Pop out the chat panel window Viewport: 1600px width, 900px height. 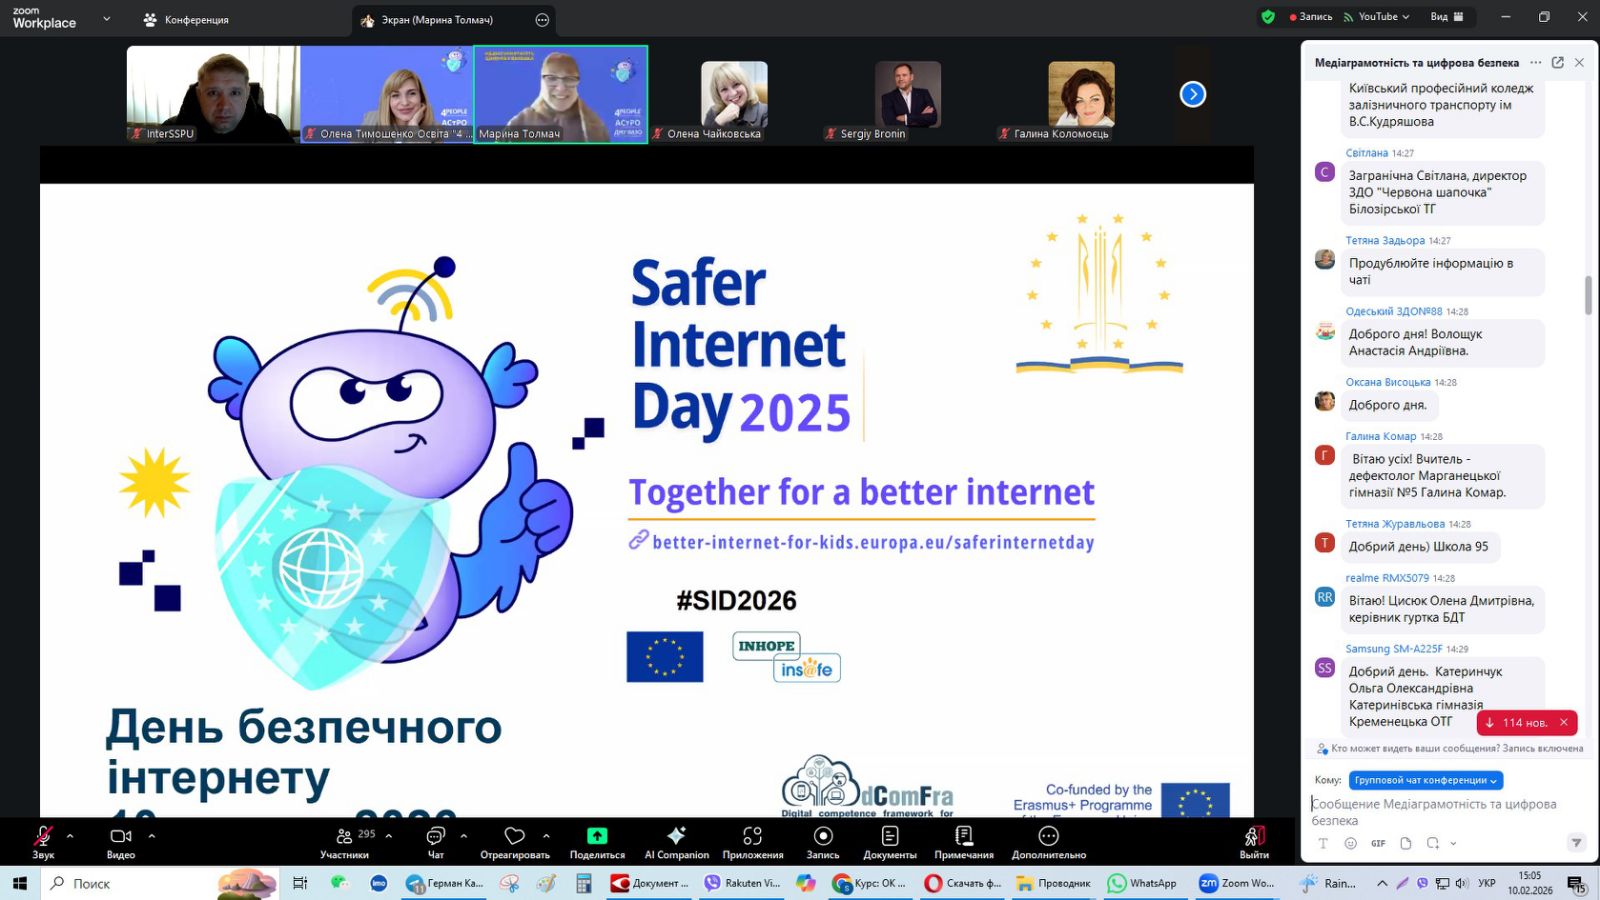point(1557,62)
